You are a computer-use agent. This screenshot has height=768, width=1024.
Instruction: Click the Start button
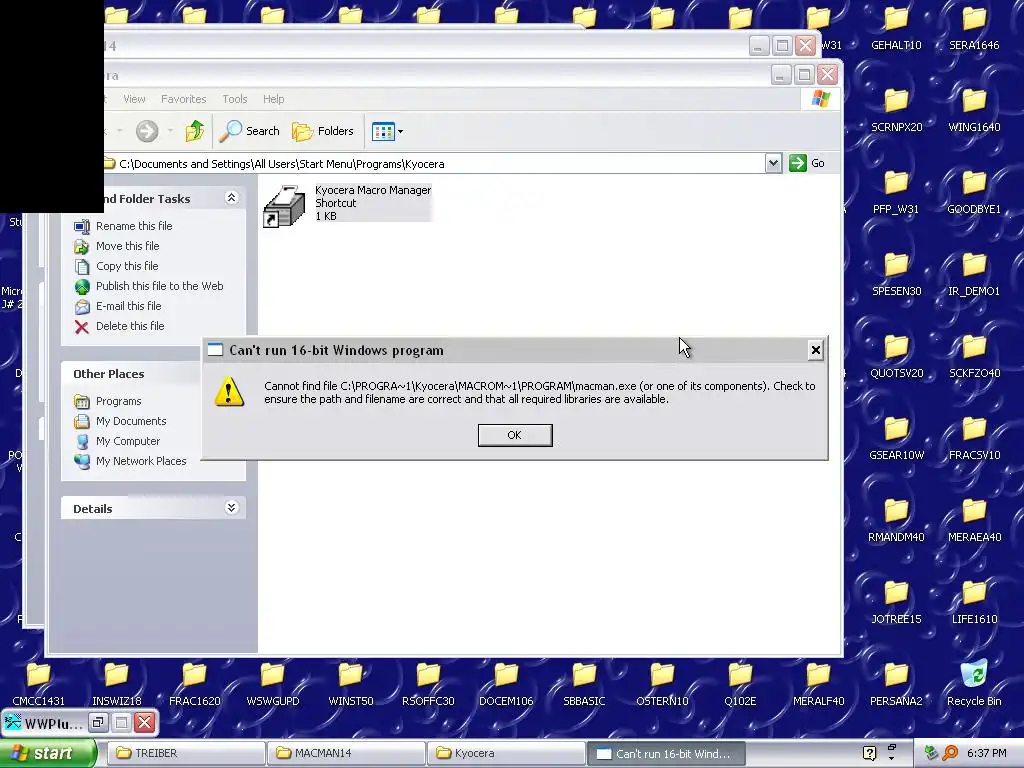48,754
